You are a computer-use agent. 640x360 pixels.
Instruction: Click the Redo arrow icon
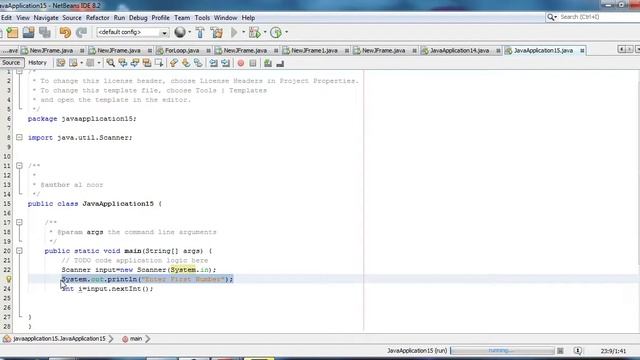pyautogui.click(x=82, y=32)
